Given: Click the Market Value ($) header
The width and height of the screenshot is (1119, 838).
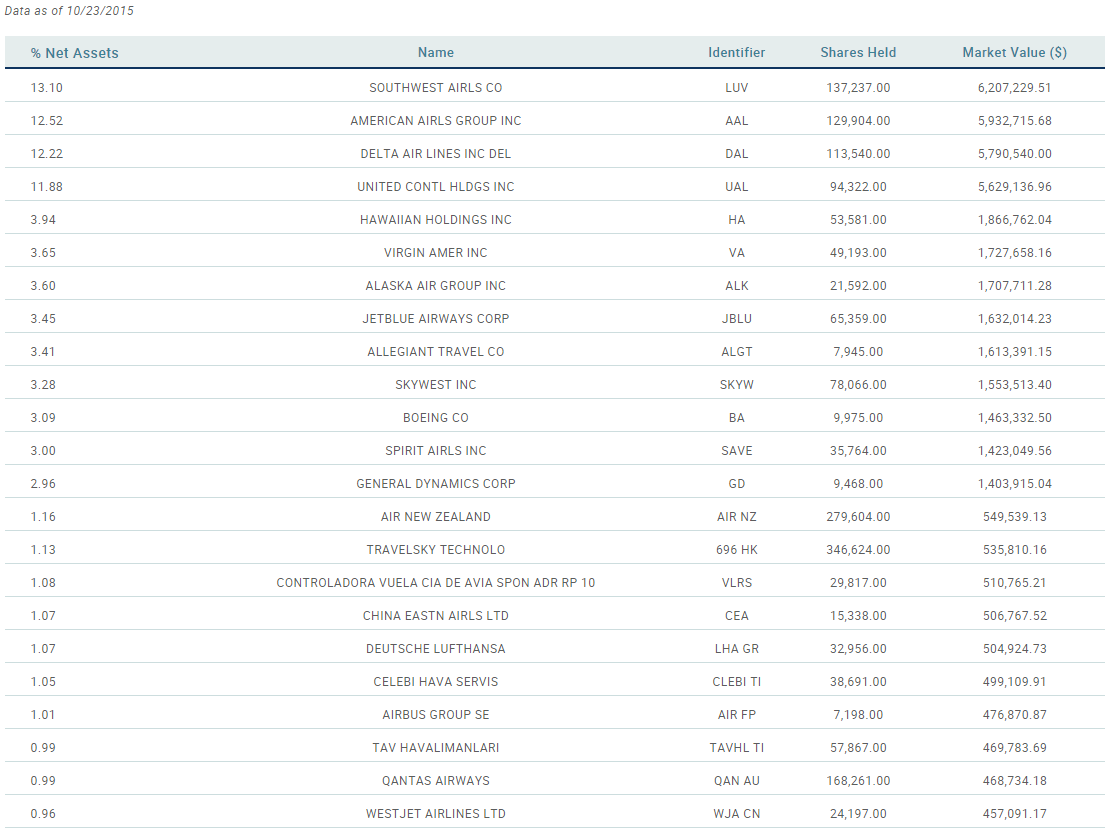Looking at the screenshot, I should 1014,52.
